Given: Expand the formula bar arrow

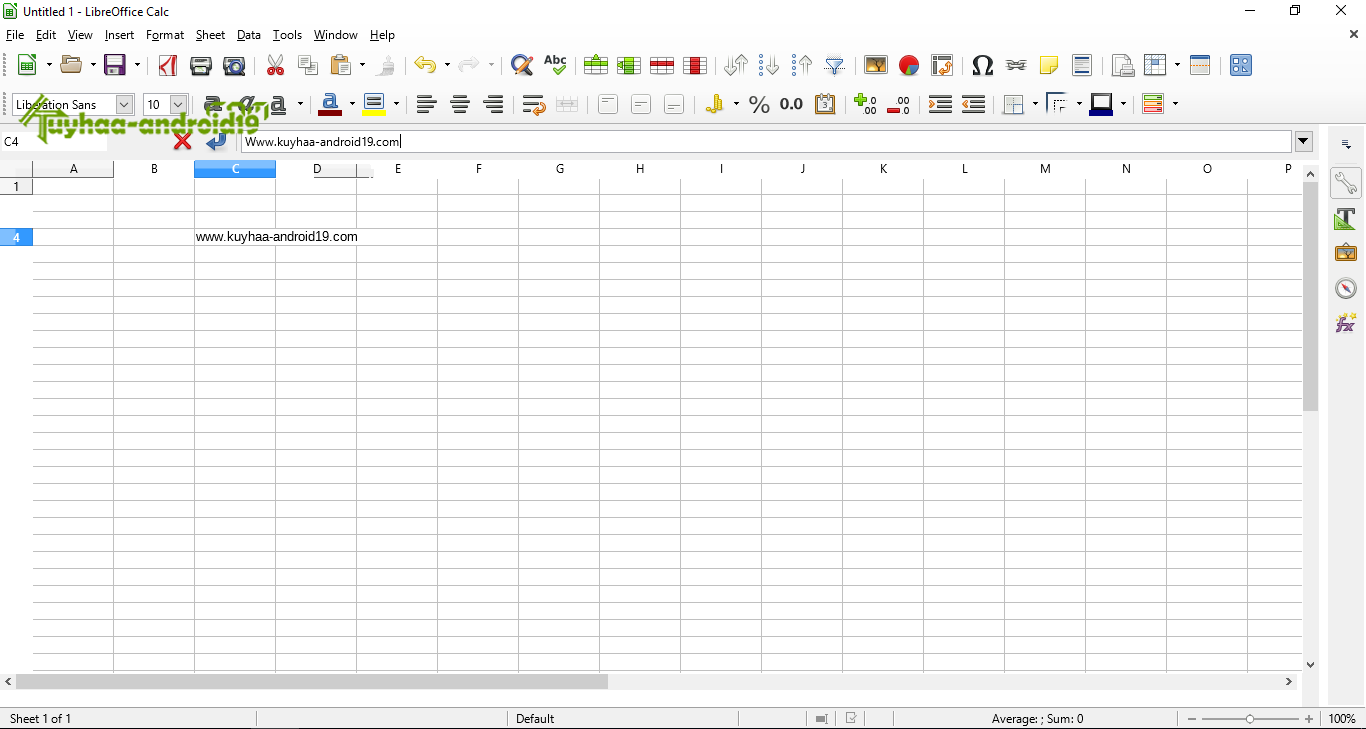Looking at the screenshot, I should click(1303, 141).
